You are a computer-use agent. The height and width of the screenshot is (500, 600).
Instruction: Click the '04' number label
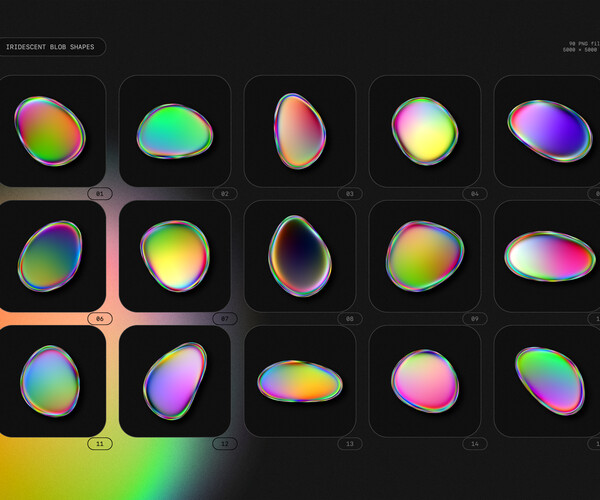tap(475, 194)
